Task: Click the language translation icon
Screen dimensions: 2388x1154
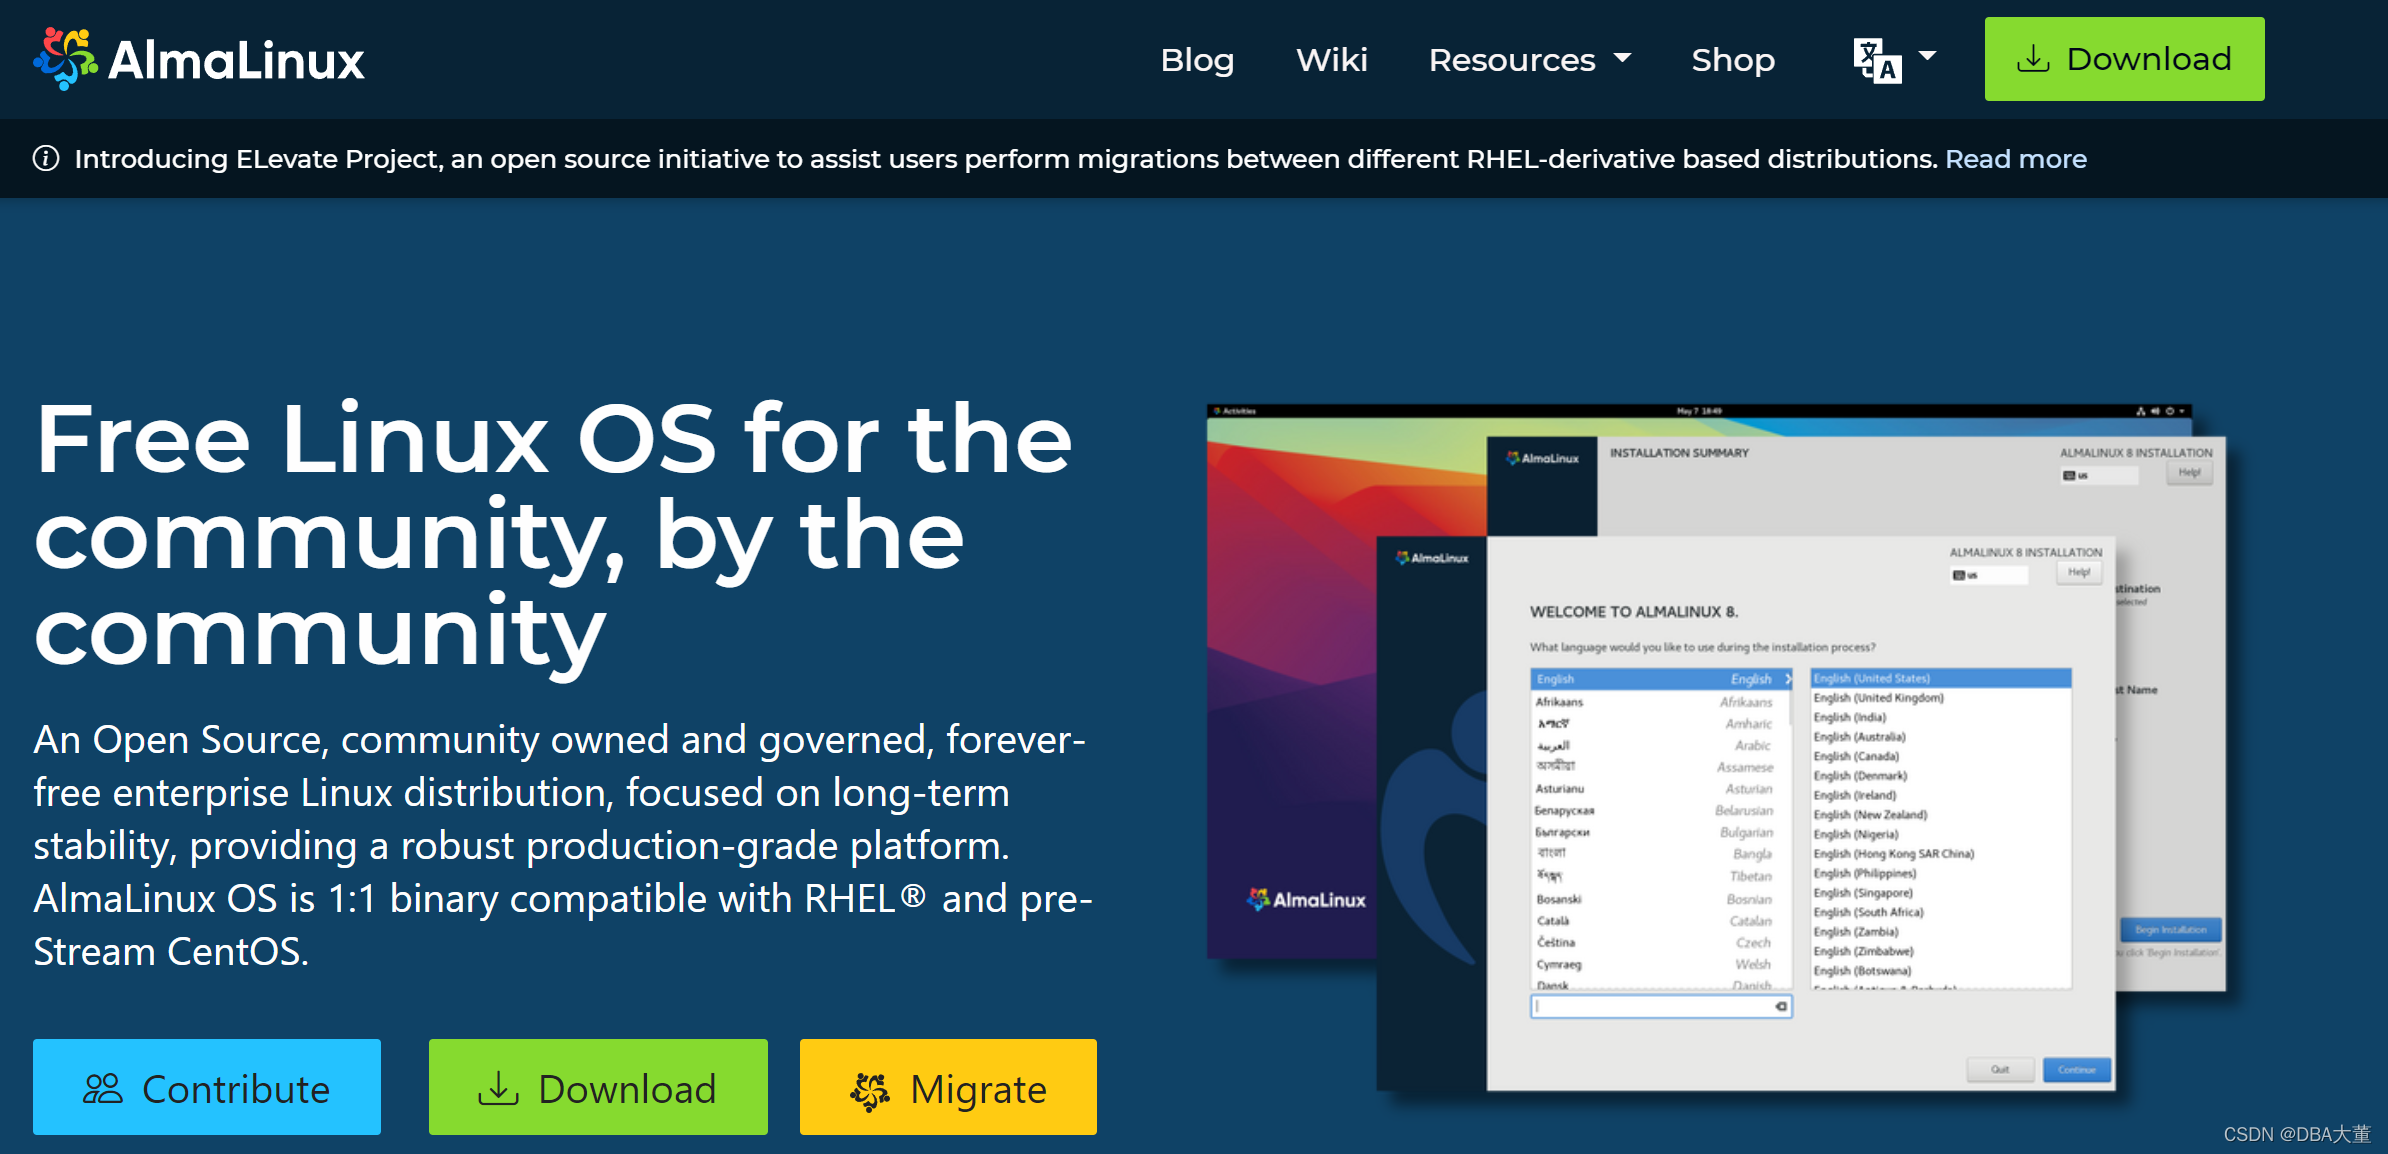Action: (x=1877, y=60)
